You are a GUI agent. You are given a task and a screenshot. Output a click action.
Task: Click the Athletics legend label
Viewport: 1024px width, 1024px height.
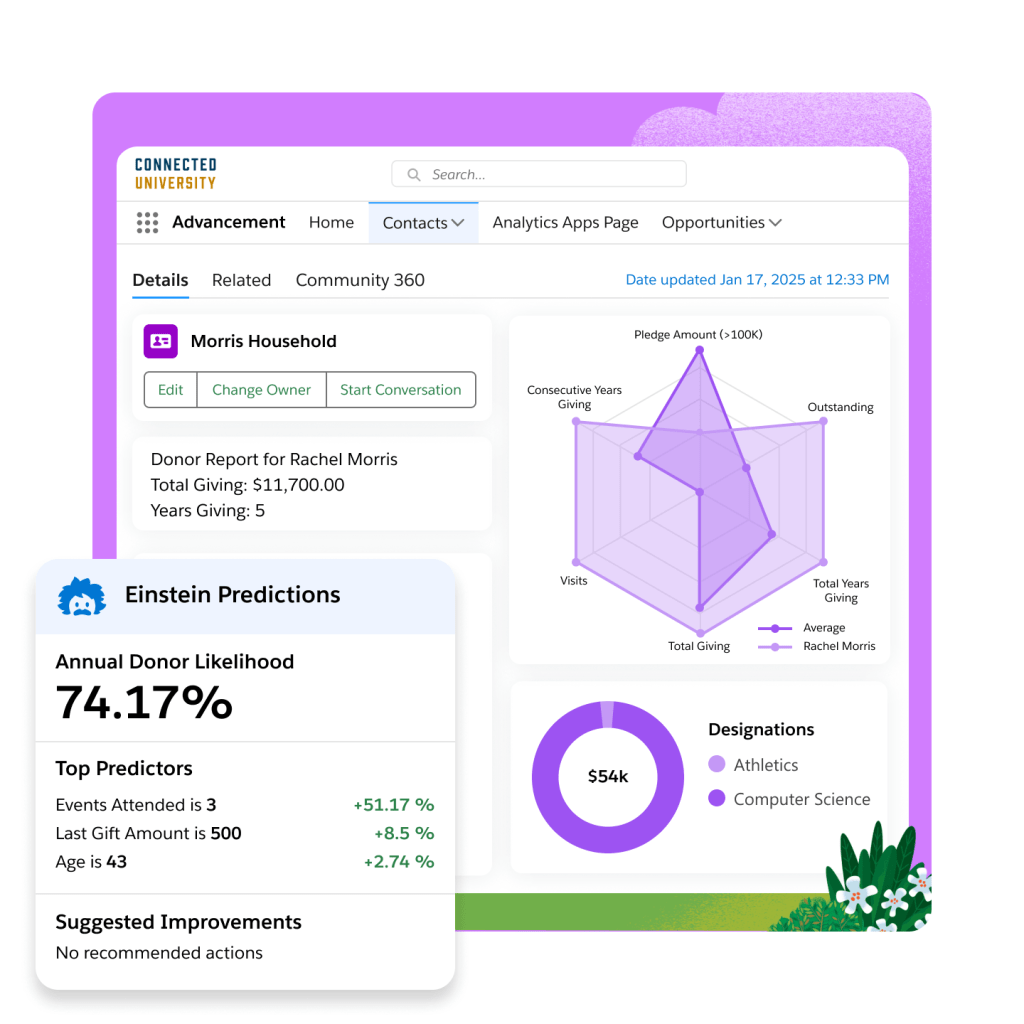pos(766,765)
